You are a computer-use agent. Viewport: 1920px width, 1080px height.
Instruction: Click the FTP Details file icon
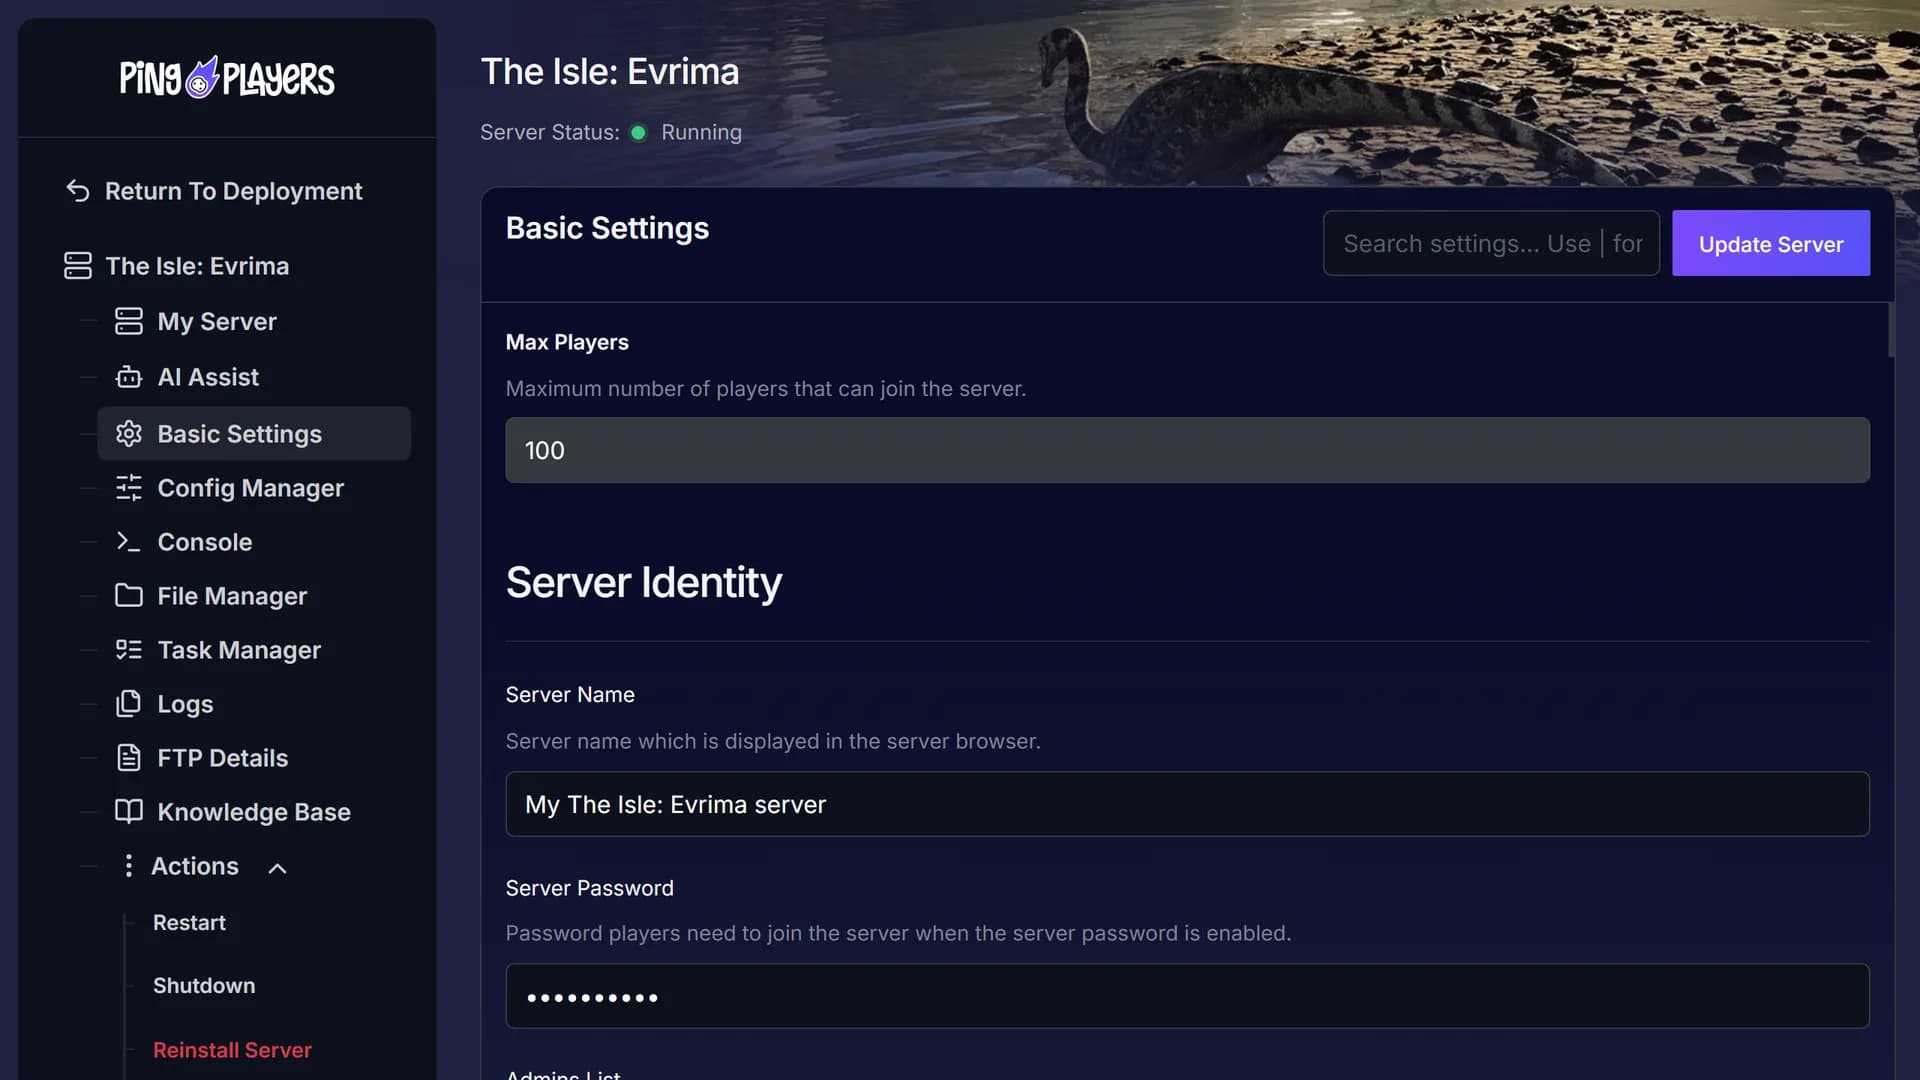click(x=129, y=758)
